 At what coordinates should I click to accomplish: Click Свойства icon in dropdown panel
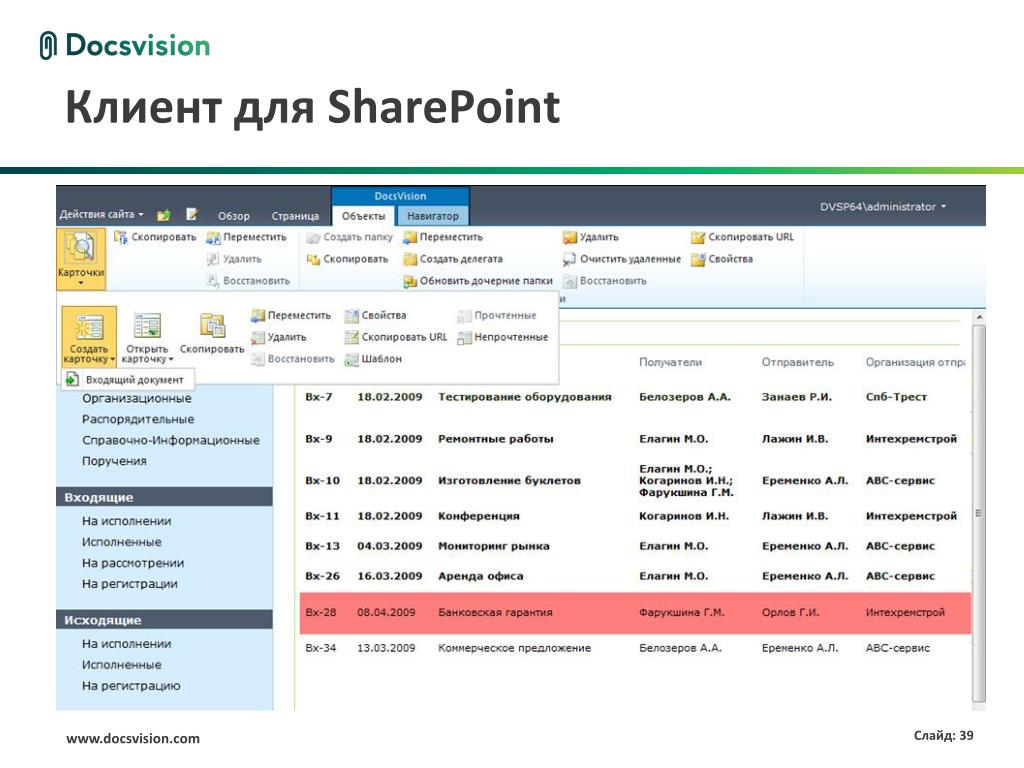coord(352,315)
